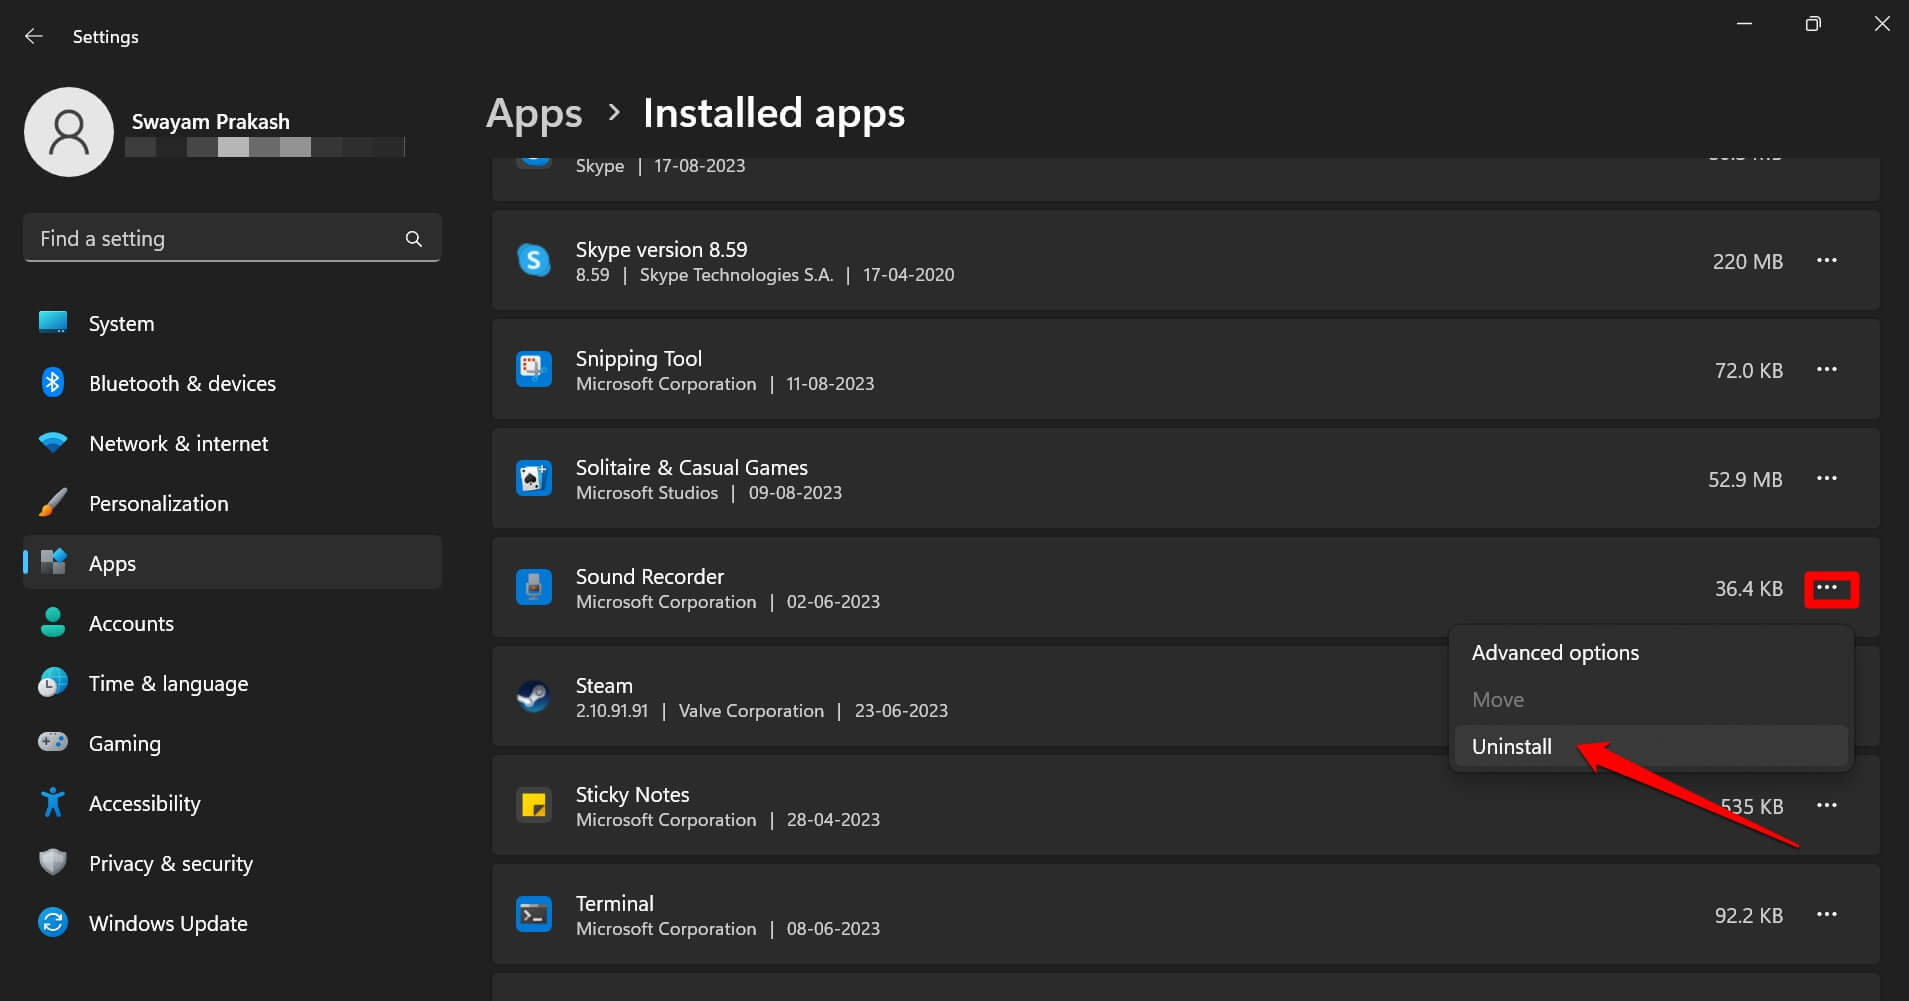The width and height of the screenshot is (1909, 1001).
Task: Open Bluetooth & devices settings
Action: 182,383
